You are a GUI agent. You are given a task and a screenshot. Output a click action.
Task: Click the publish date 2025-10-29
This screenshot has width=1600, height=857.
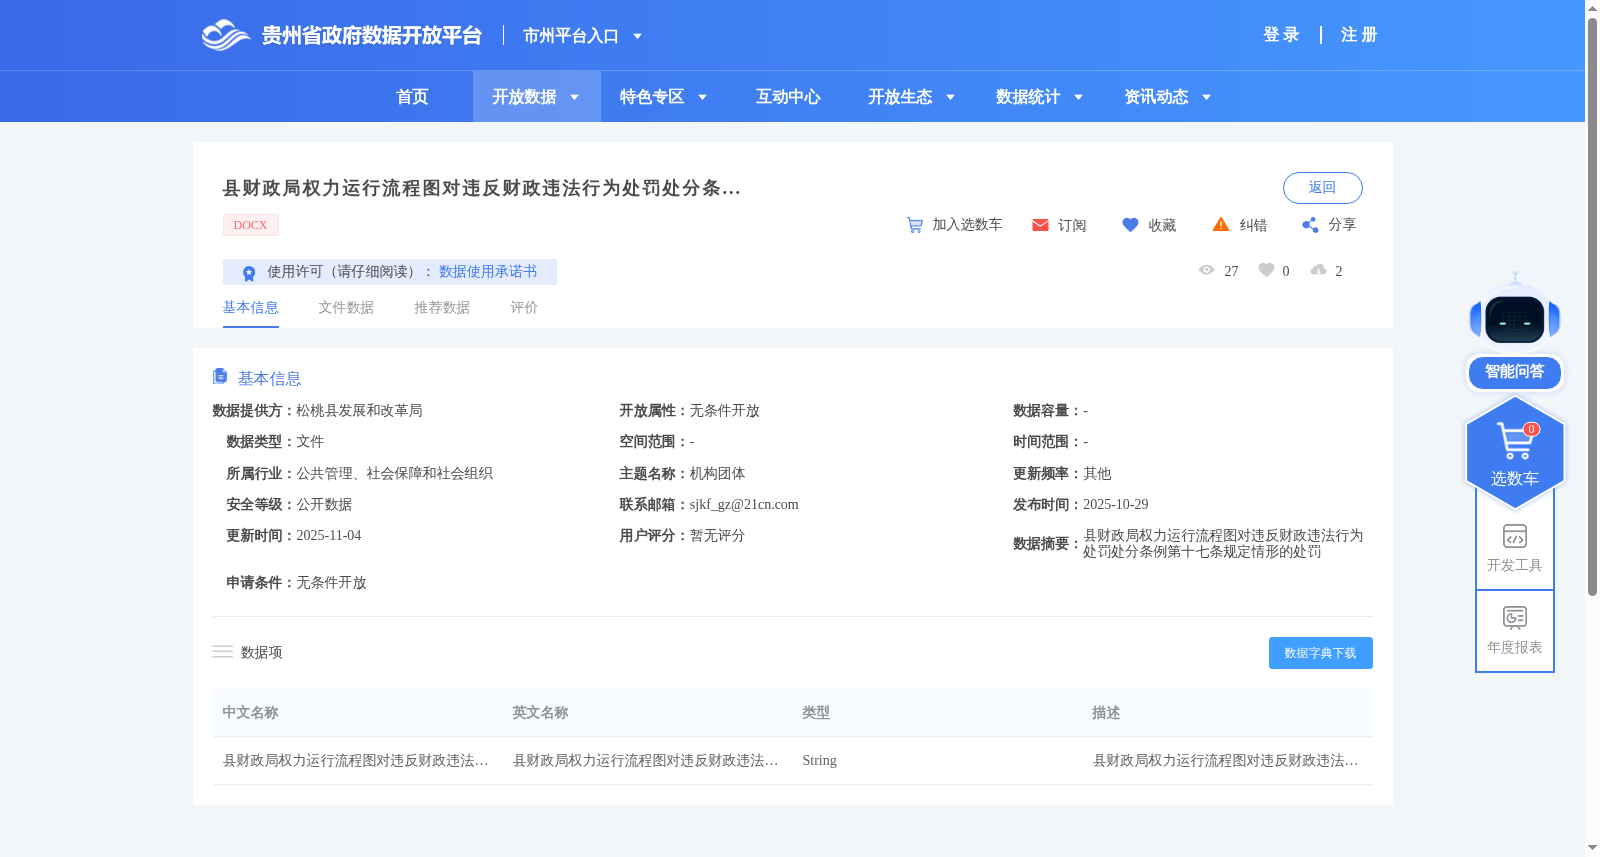(1116, 505)
